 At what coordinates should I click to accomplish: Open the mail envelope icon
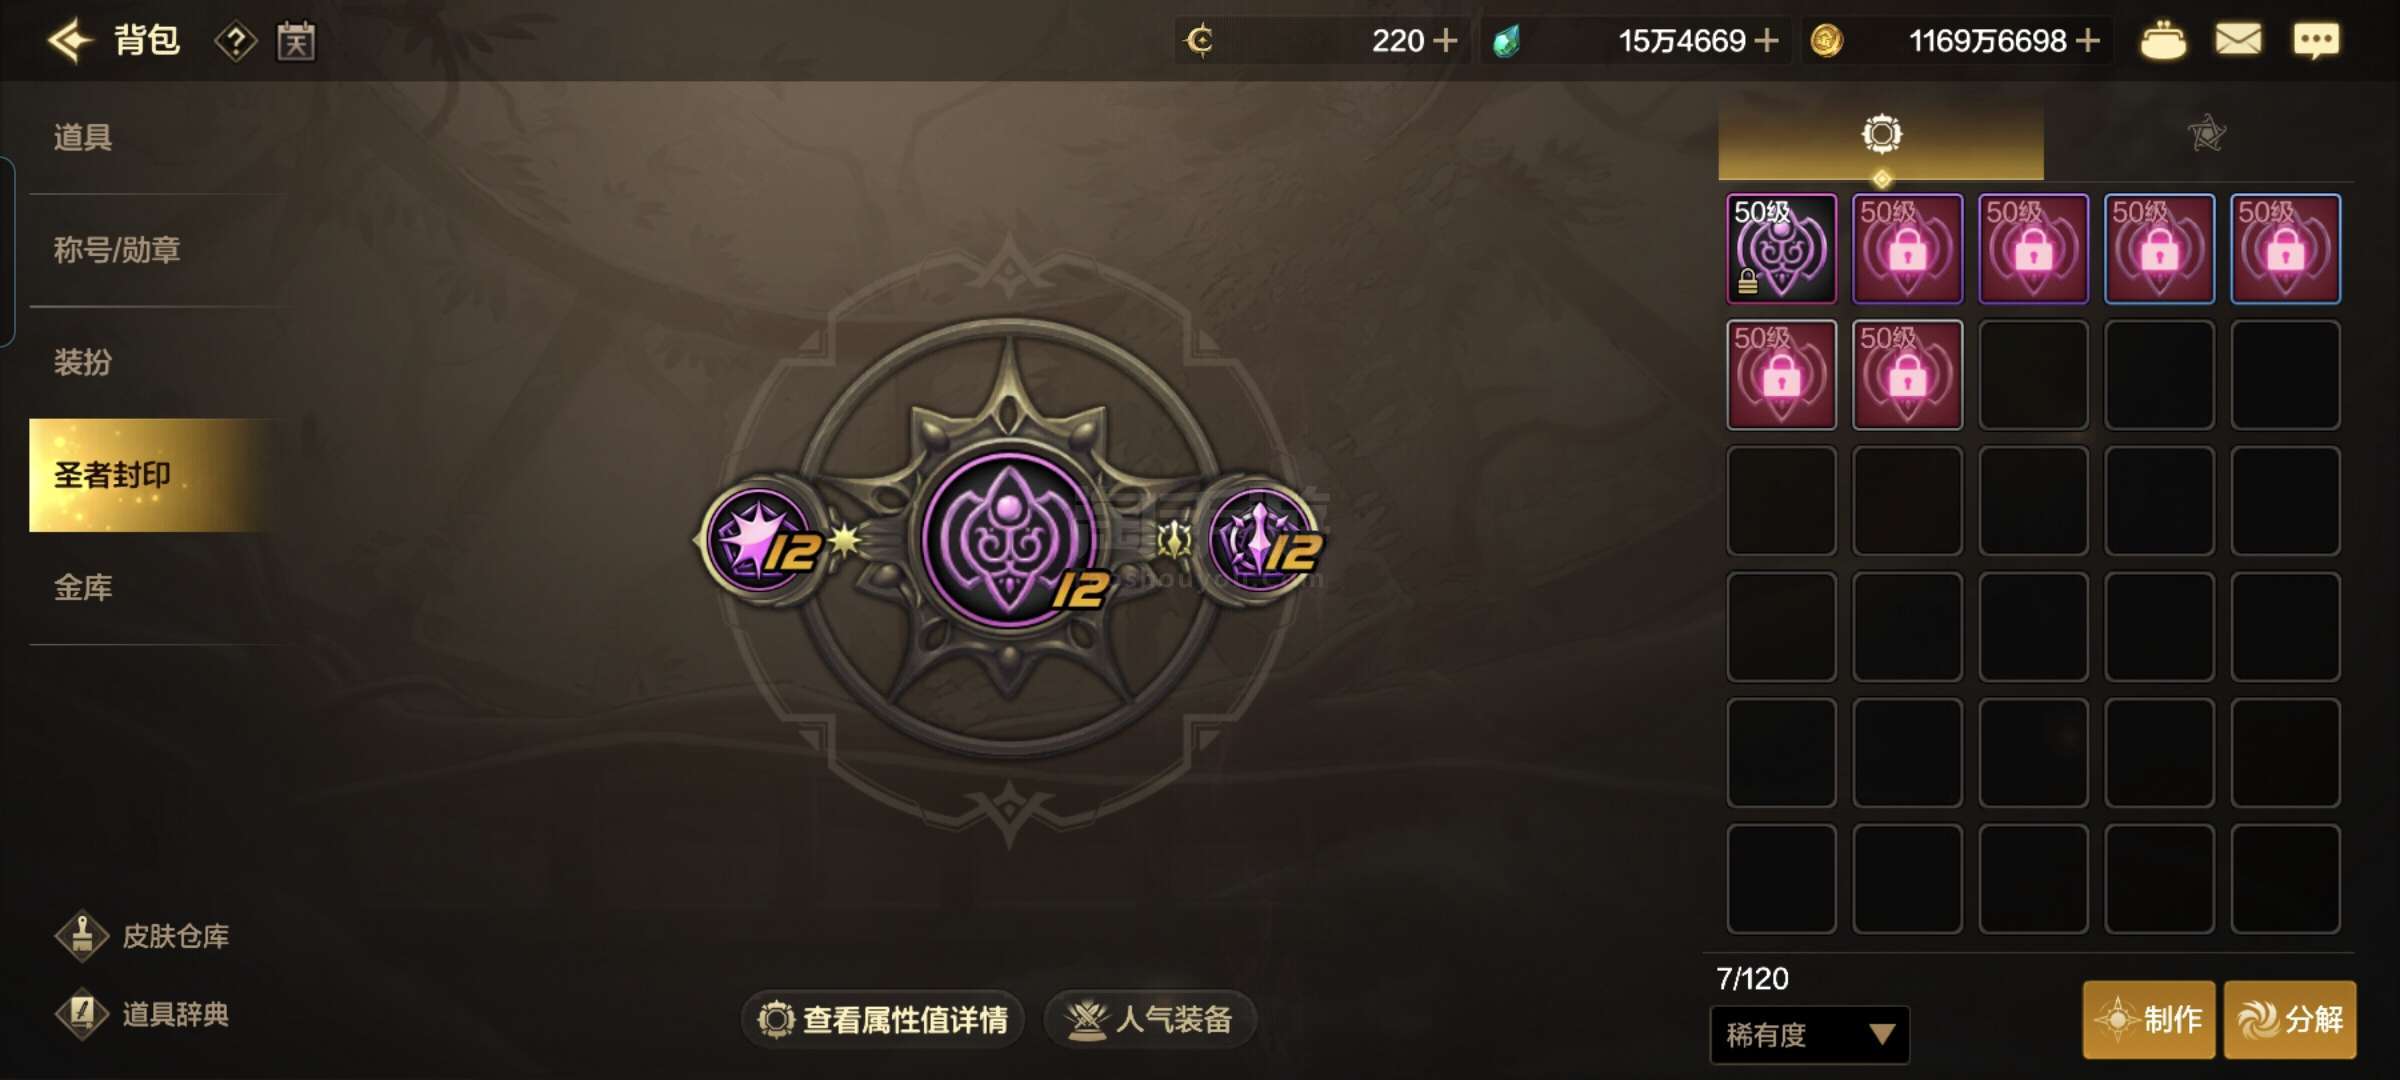coord(2238,40)
